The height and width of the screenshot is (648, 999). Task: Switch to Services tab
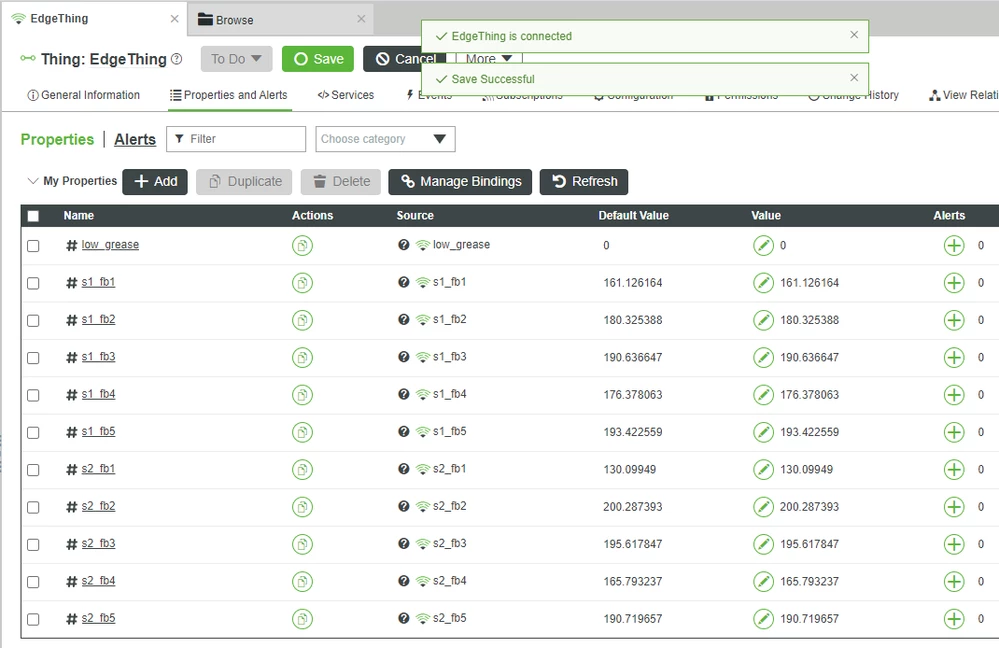click(346, 95)
